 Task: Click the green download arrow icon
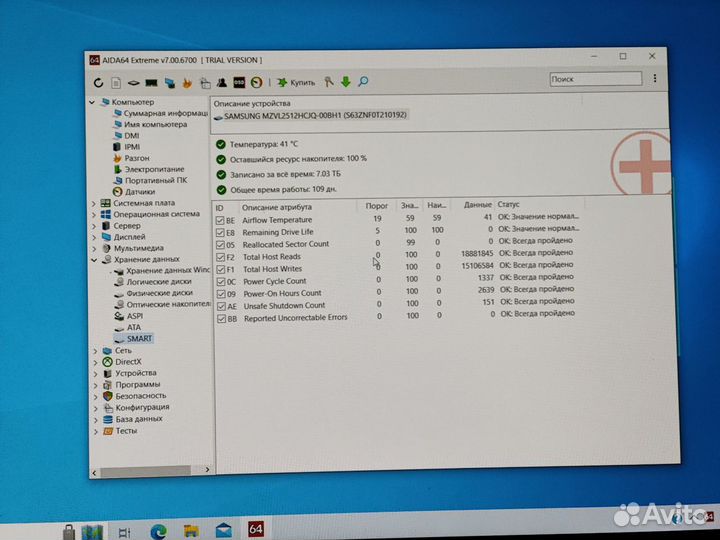[x=346, y=82]
